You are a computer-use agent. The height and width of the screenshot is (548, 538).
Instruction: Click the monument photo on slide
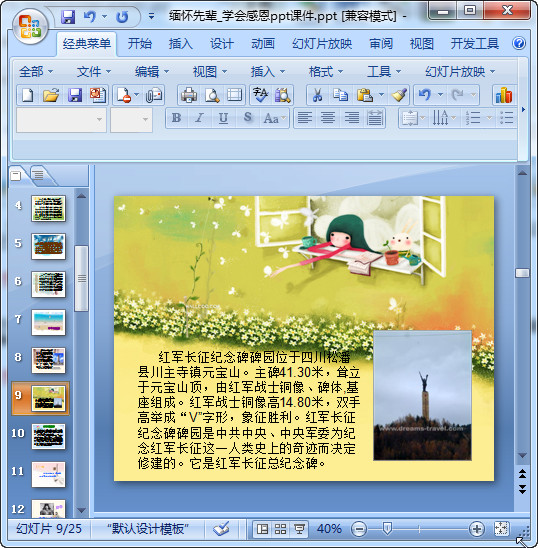[x=422, y=395]
